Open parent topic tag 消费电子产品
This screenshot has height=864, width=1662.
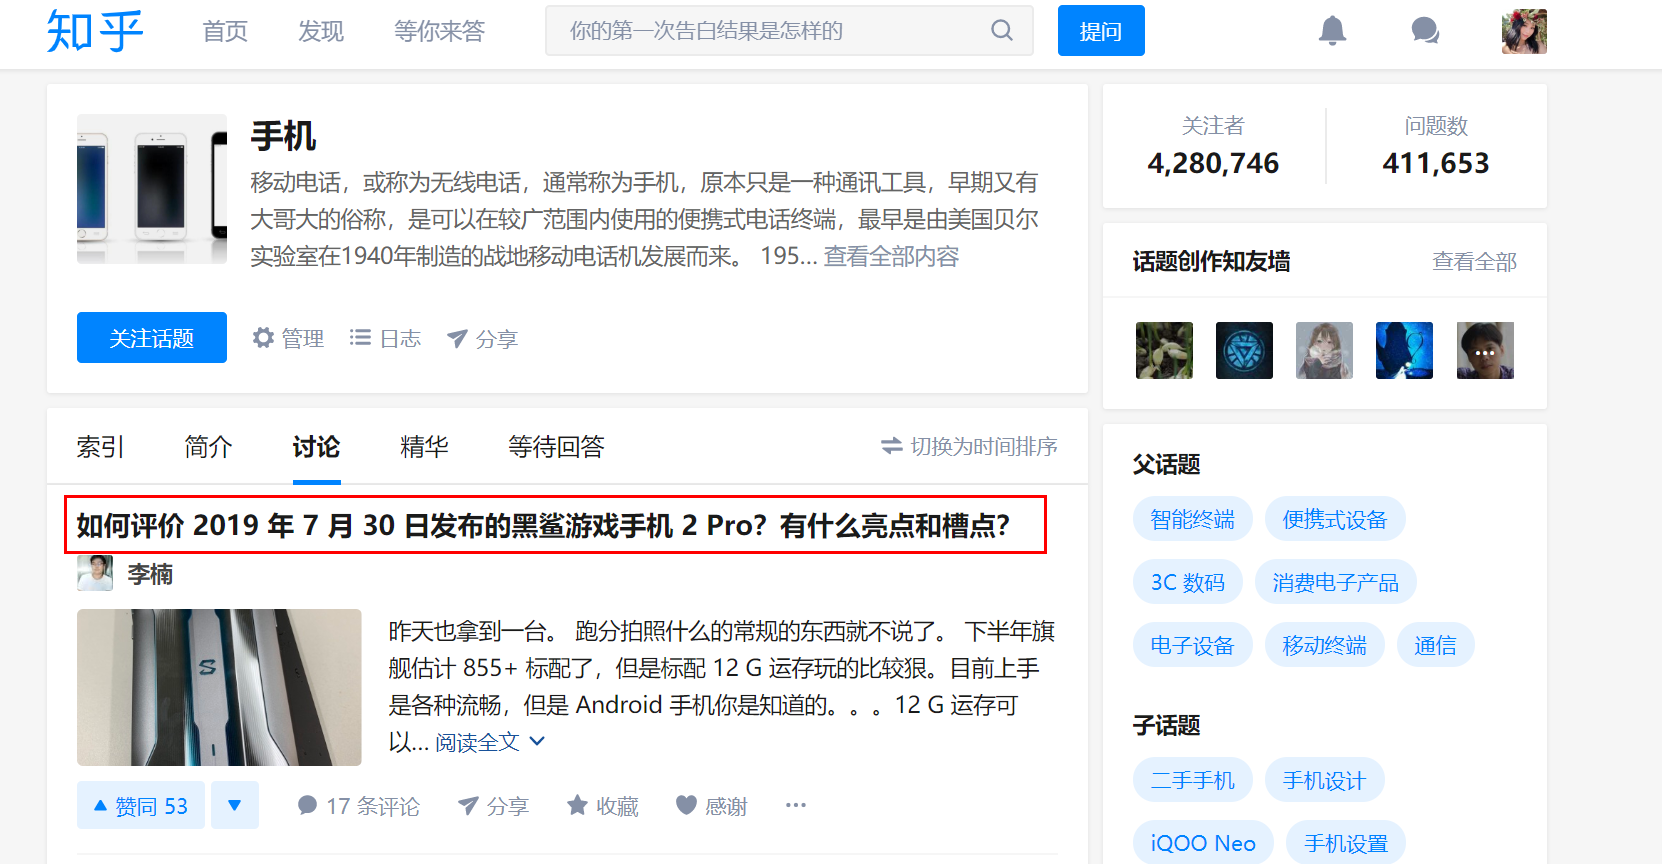[x=1336, y=582]
